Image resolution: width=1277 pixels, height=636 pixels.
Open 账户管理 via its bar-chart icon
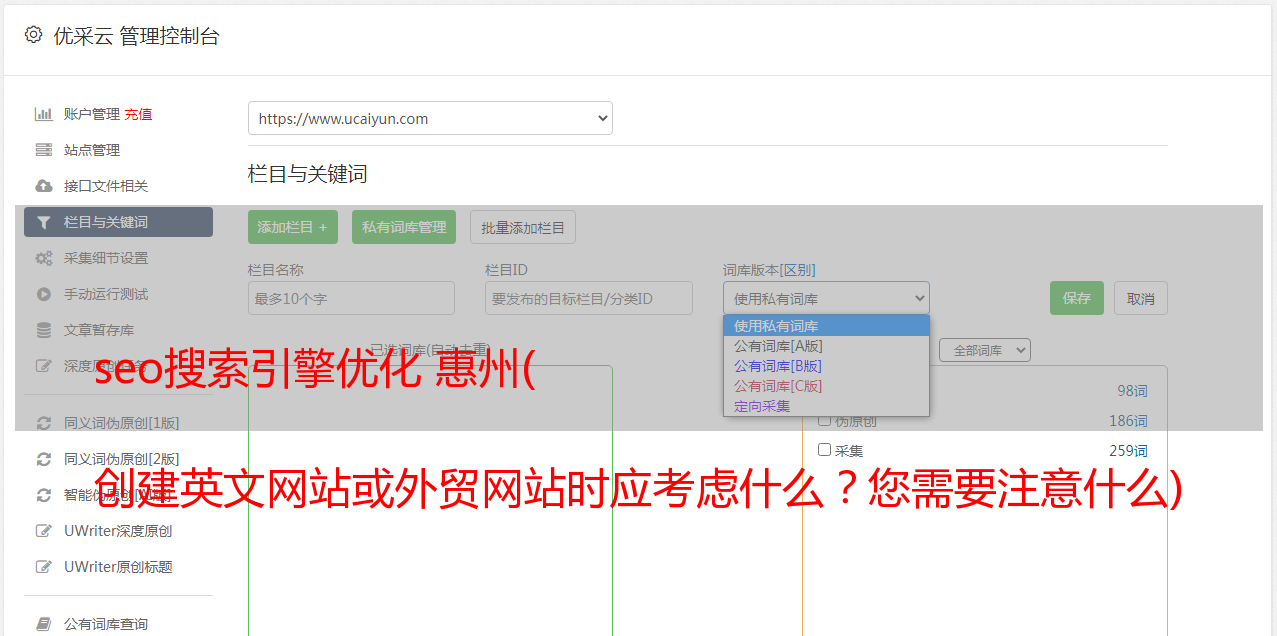pos(44,114)
